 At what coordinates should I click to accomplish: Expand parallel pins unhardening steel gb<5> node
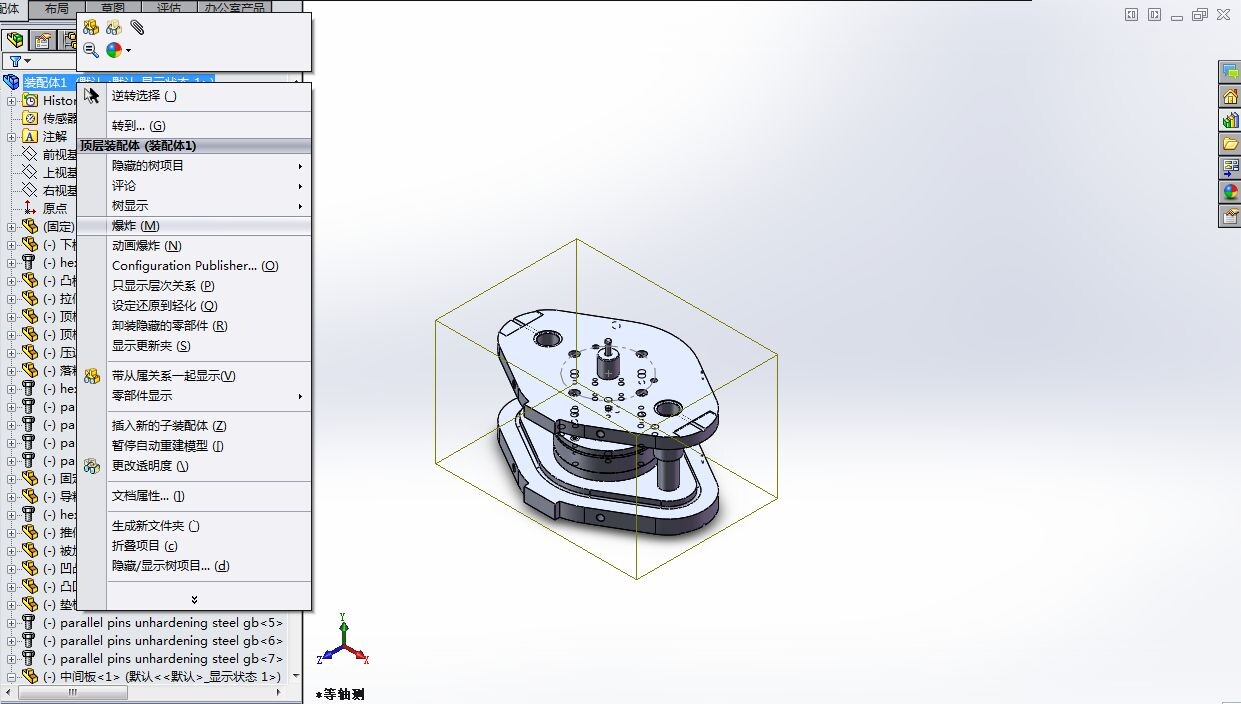click(12, 623)
